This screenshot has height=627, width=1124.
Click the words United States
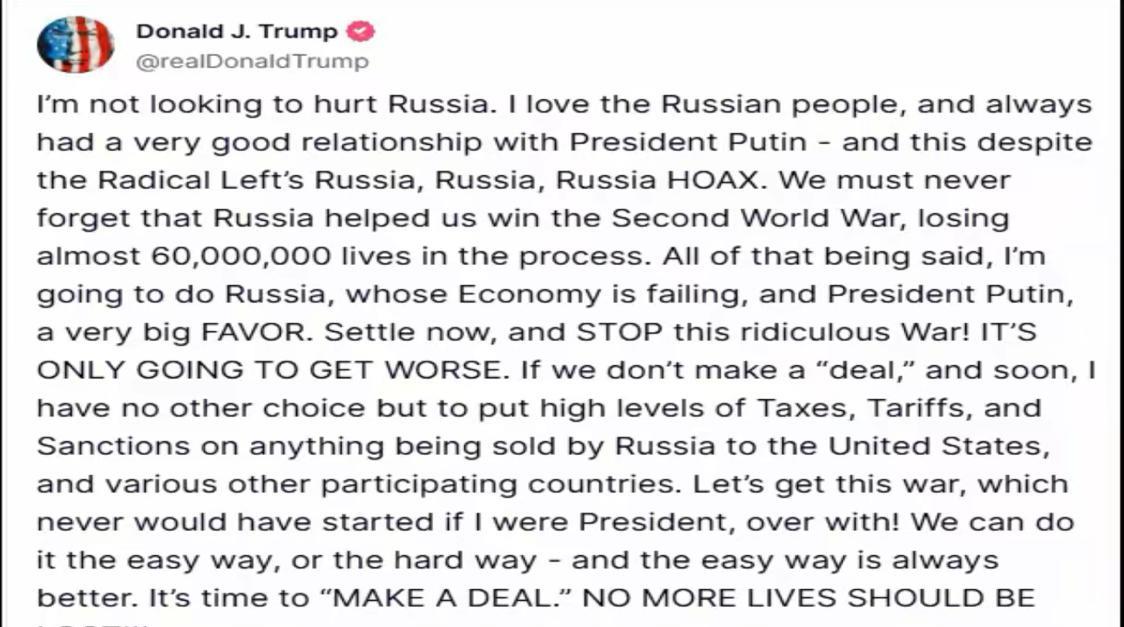tap(938, 446)
